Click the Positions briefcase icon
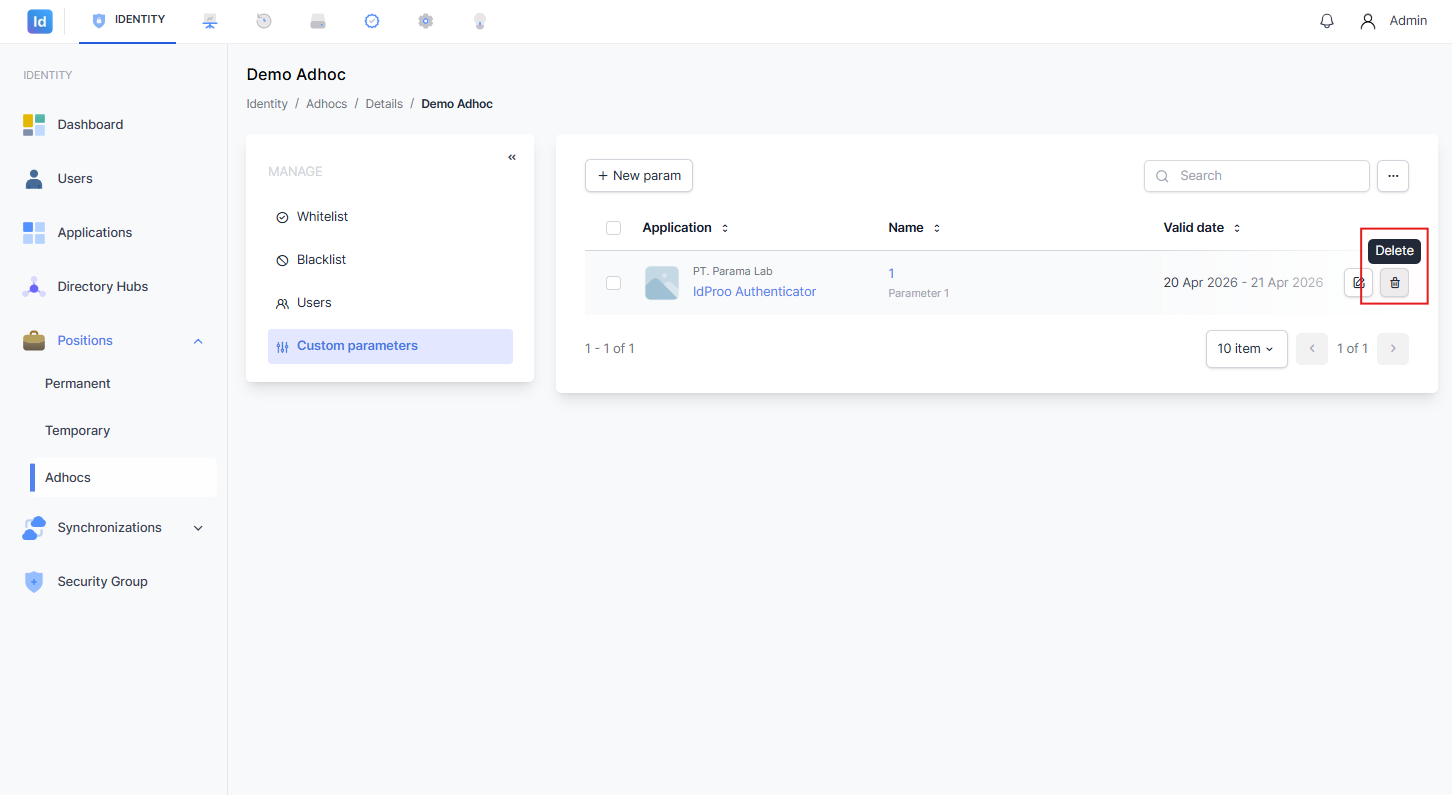 (34, 341)
